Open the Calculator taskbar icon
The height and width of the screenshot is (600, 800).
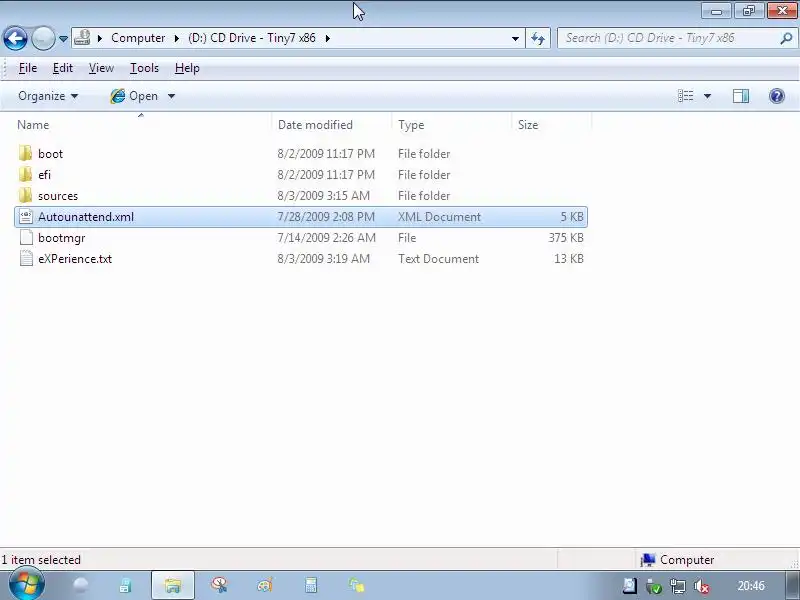pos(311,585)
